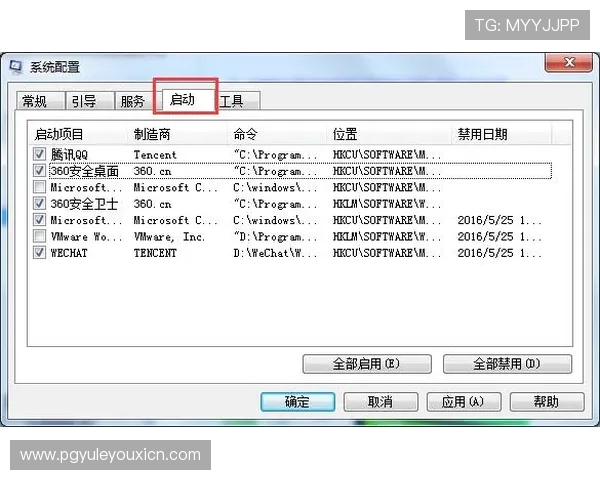Click HKLM\SOFTWARE\W... location in 360安全卫士 row
This screenshot has width=600, height=480.
pyautogui.click(x=387, y=204)
